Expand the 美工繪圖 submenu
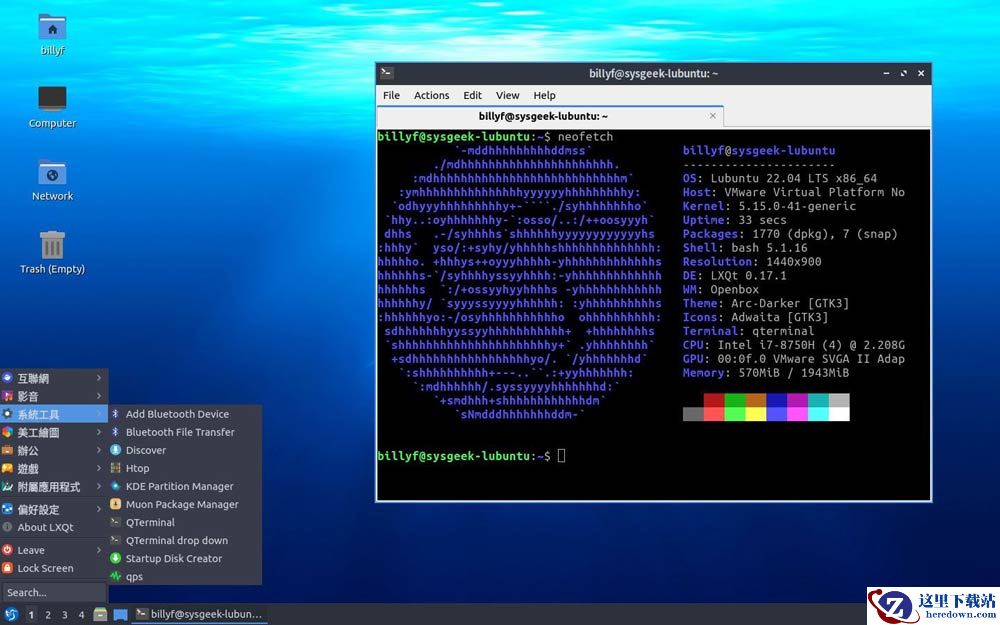Screen dimensions: 1000x625 click(54, 432)
